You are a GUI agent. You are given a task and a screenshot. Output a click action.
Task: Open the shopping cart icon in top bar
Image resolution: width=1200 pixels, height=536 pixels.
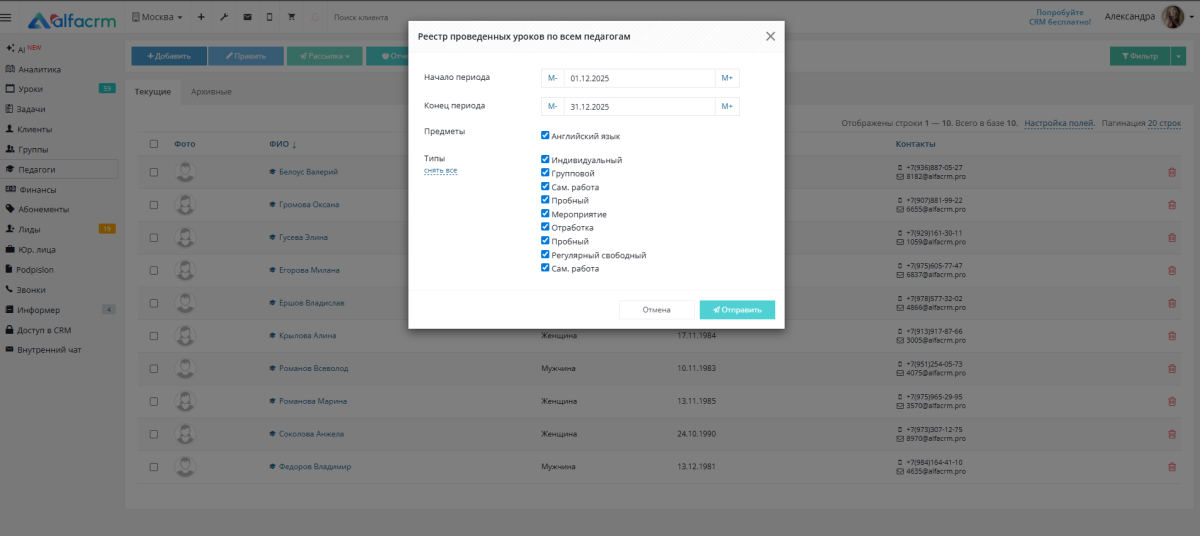pyautogui.click(x=291, y=17)
